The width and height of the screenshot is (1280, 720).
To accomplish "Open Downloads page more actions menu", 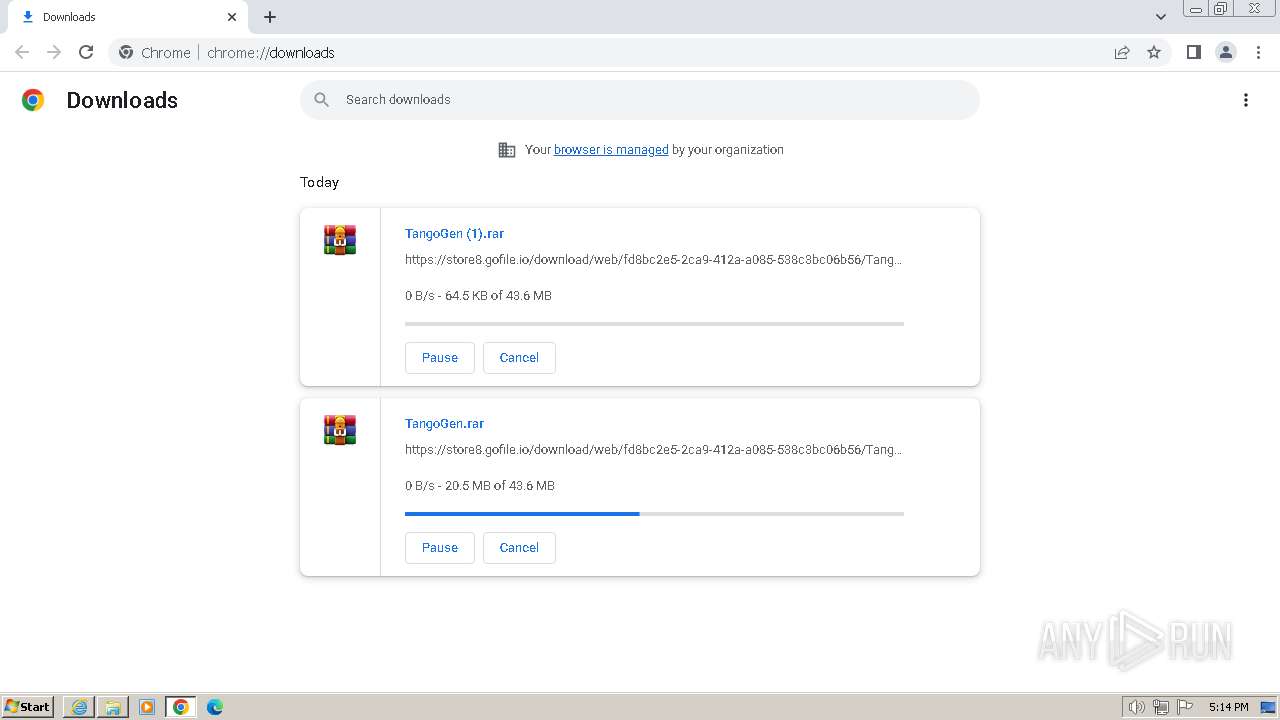I will [x=1246, y=100].
